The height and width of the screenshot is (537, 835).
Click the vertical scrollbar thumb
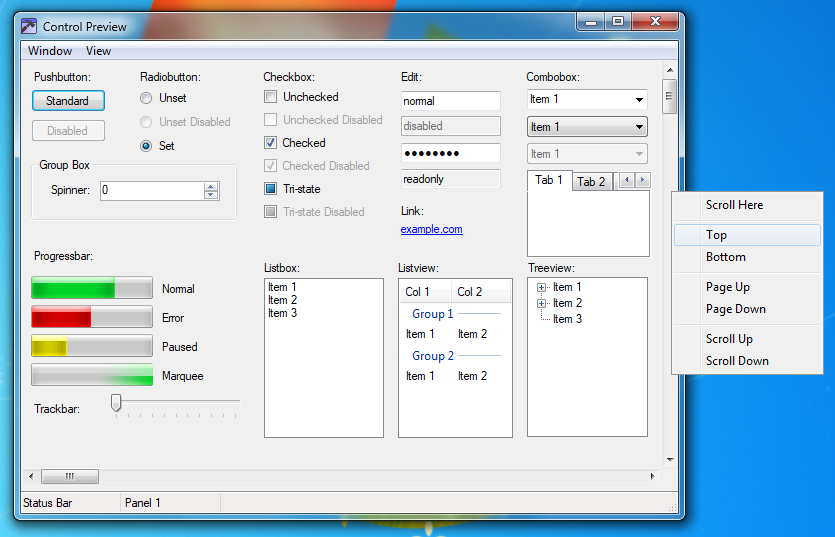pos(670,96)
